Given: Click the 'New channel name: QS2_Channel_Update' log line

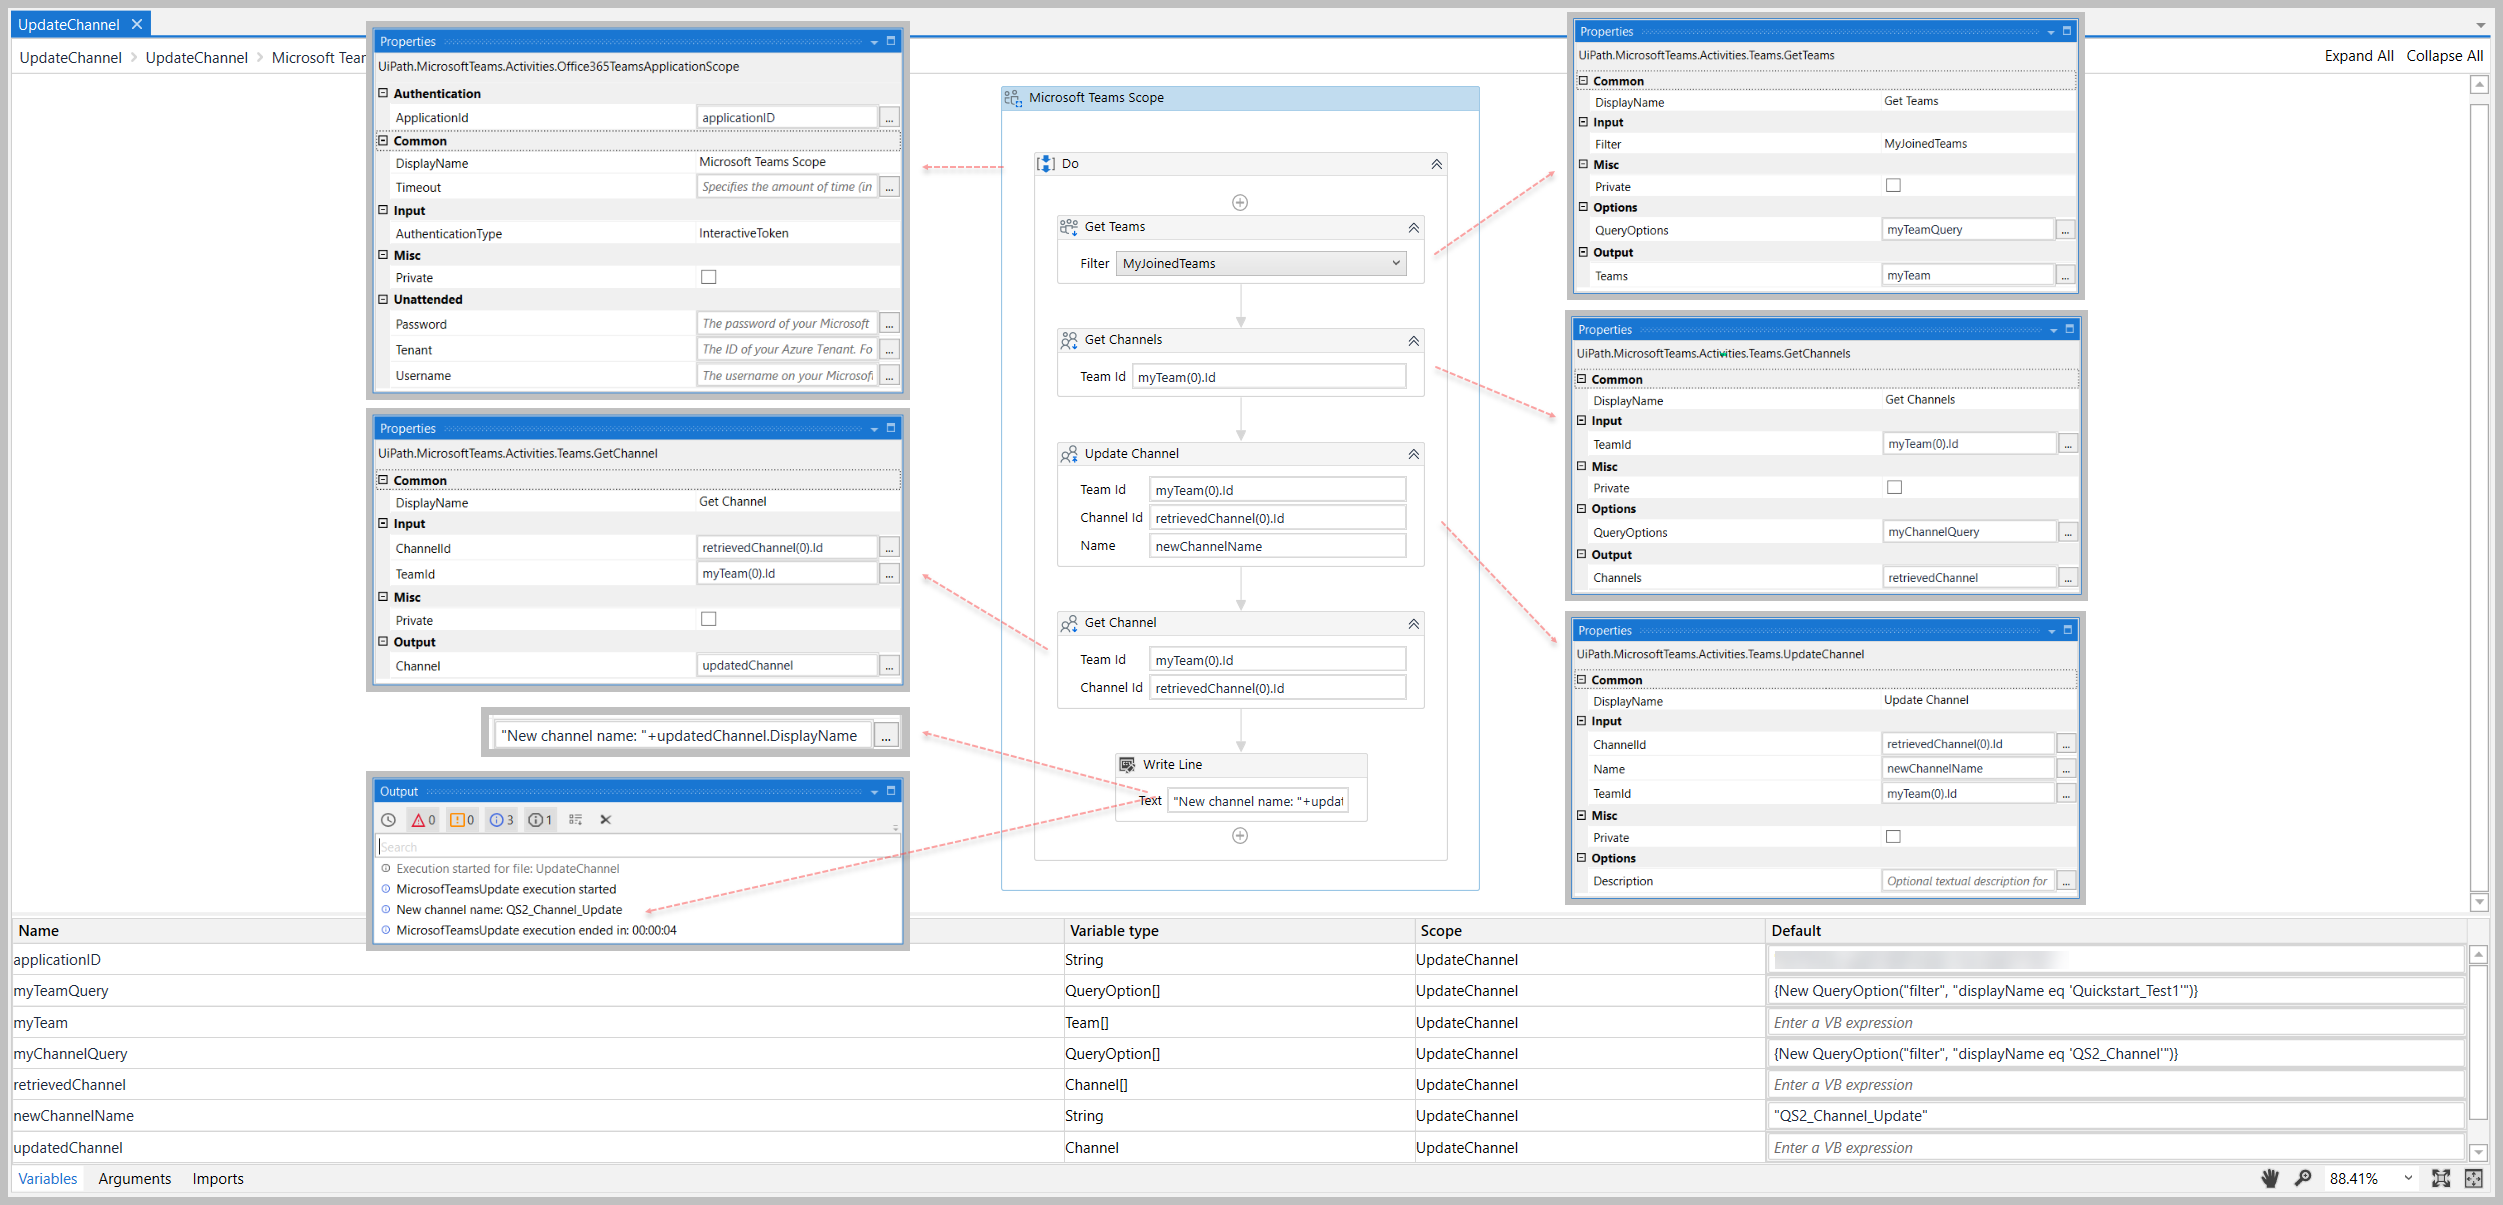Looking at the screenshot, I should 509,910.
